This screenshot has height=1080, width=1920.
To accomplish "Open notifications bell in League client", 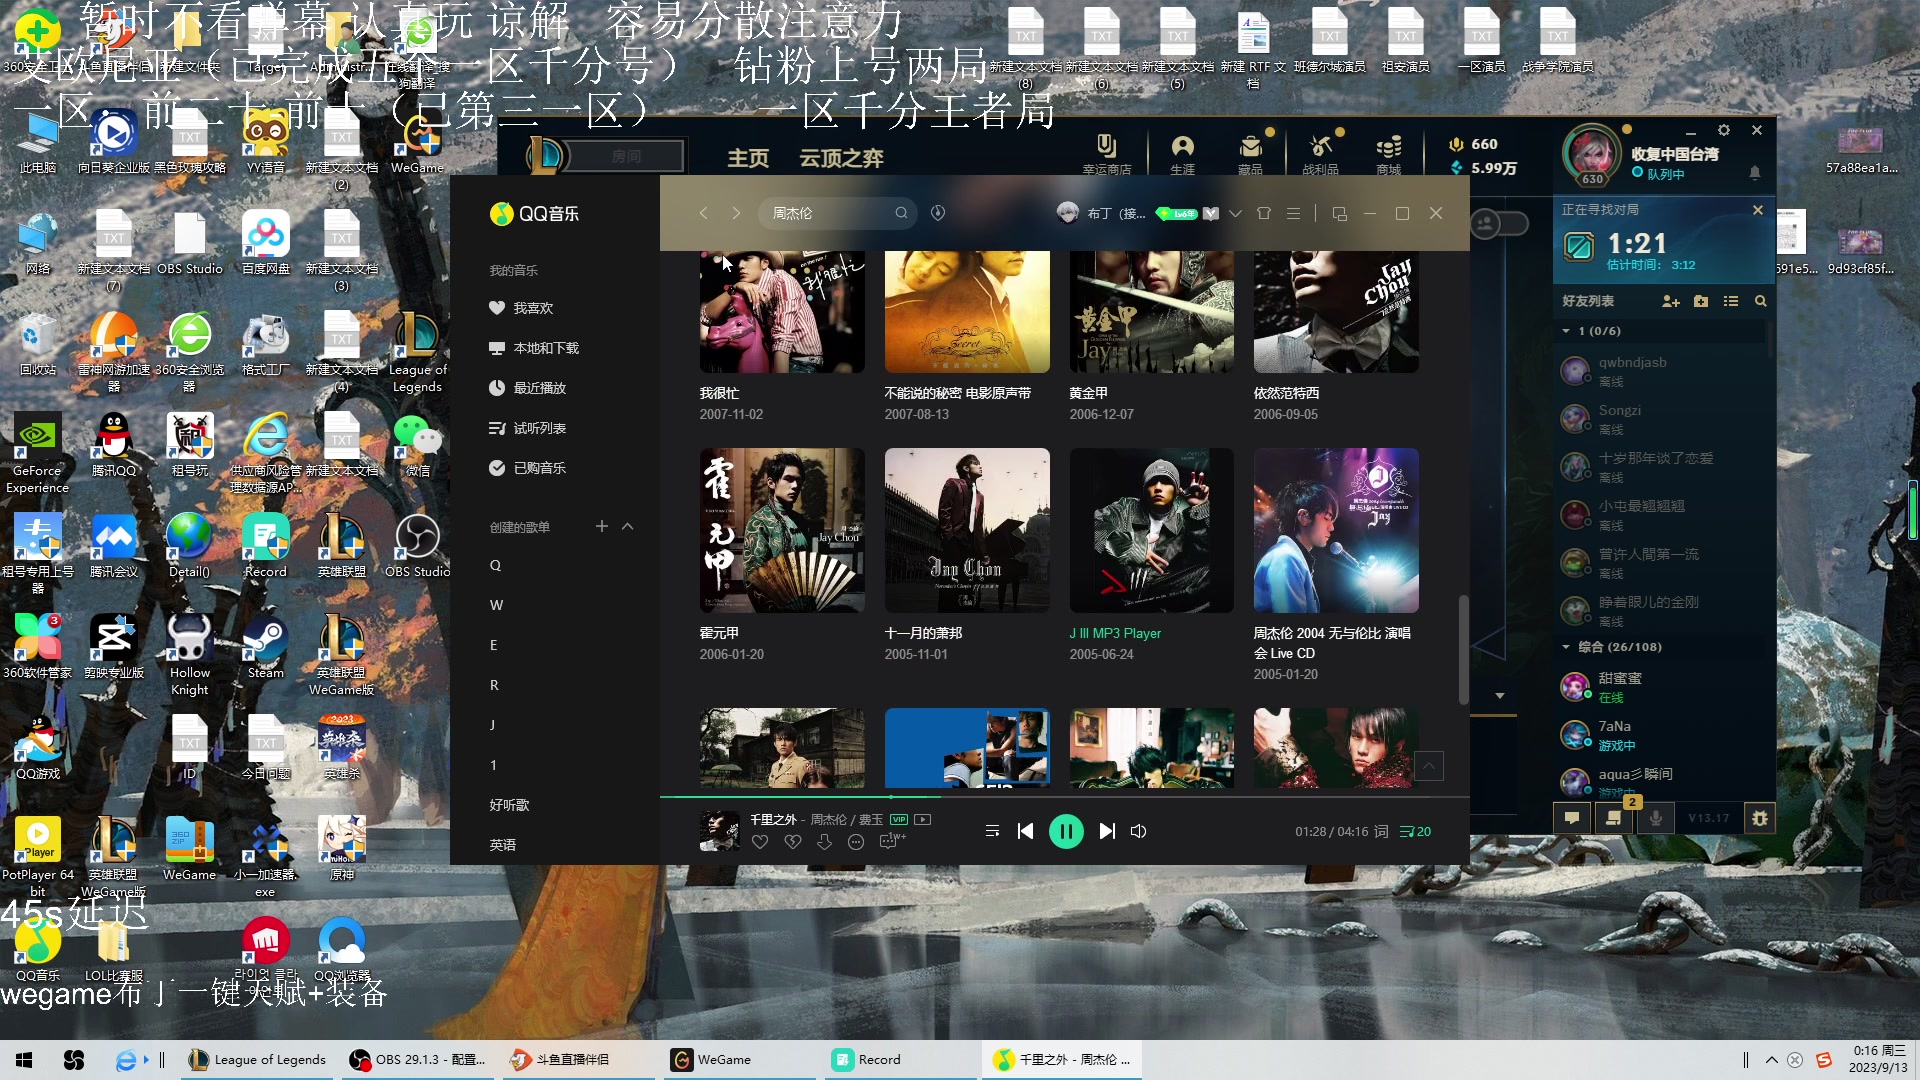I will pyautogui.click(x=1755, y=173).
